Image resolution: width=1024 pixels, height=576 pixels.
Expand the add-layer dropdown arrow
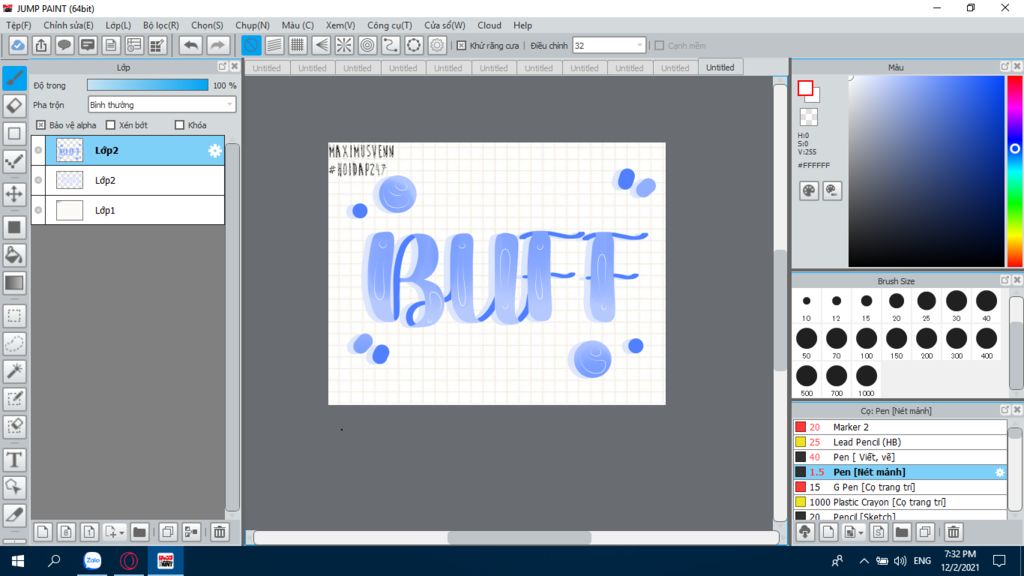121,533
